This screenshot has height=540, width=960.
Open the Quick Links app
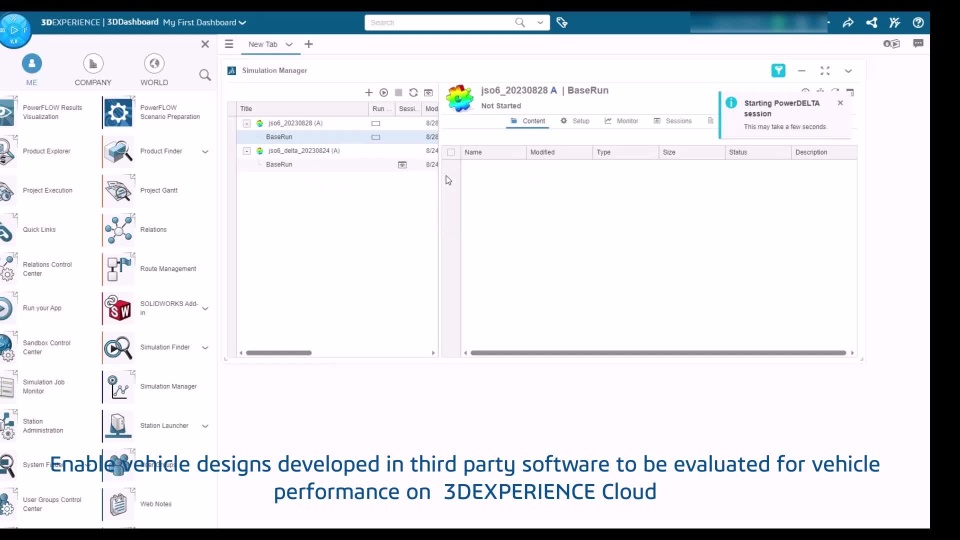click(x=9, y=230)
